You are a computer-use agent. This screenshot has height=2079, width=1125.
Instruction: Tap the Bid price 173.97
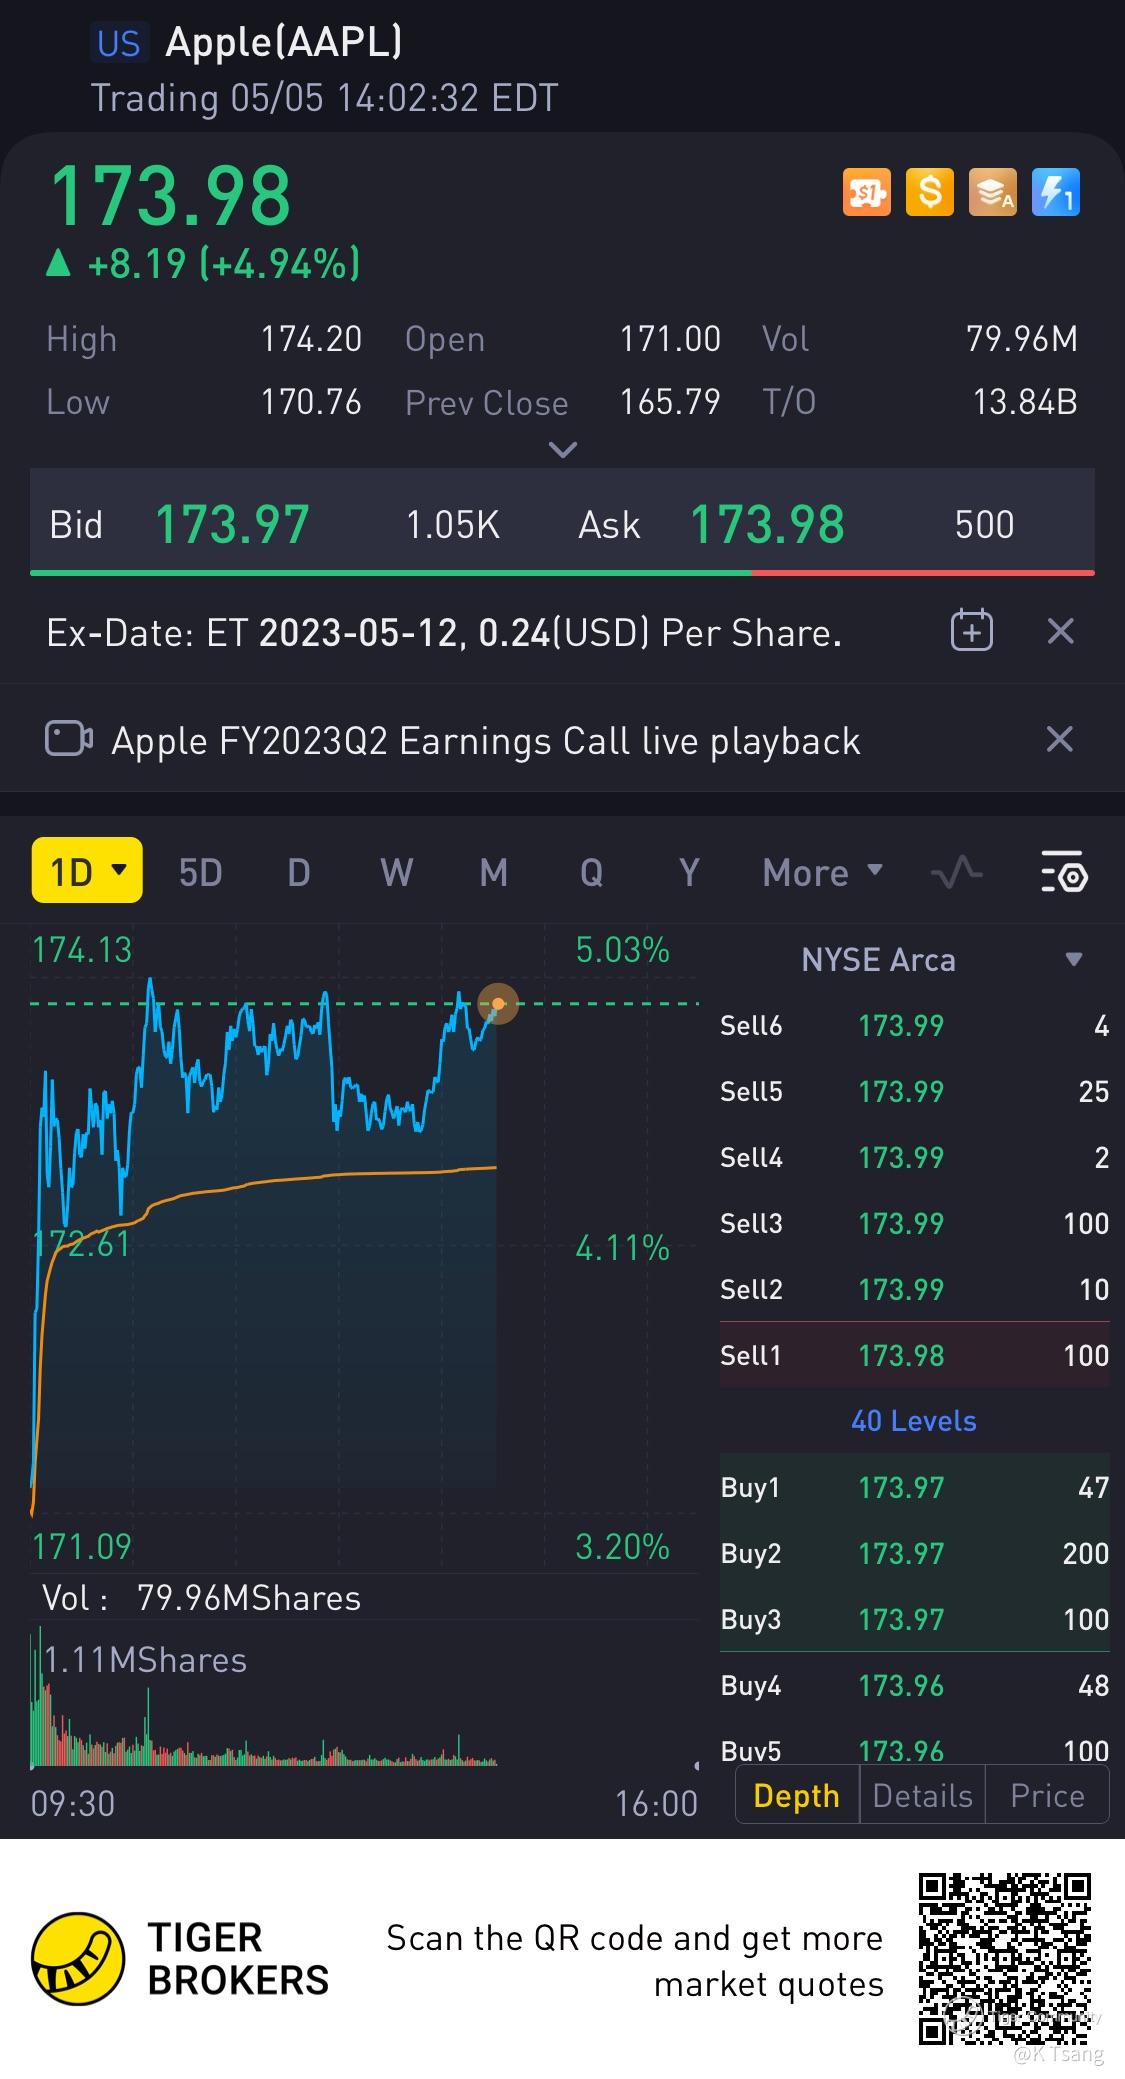click(232, 524)
